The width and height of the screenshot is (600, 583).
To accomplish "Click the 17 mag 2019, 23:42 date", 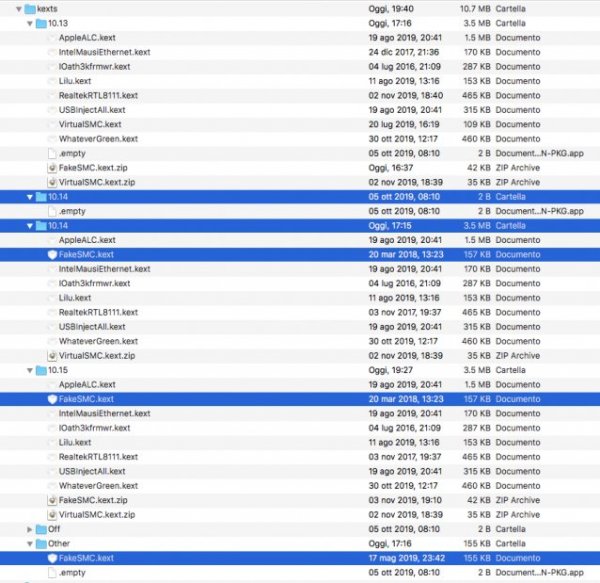I will (x=406, y=559).
